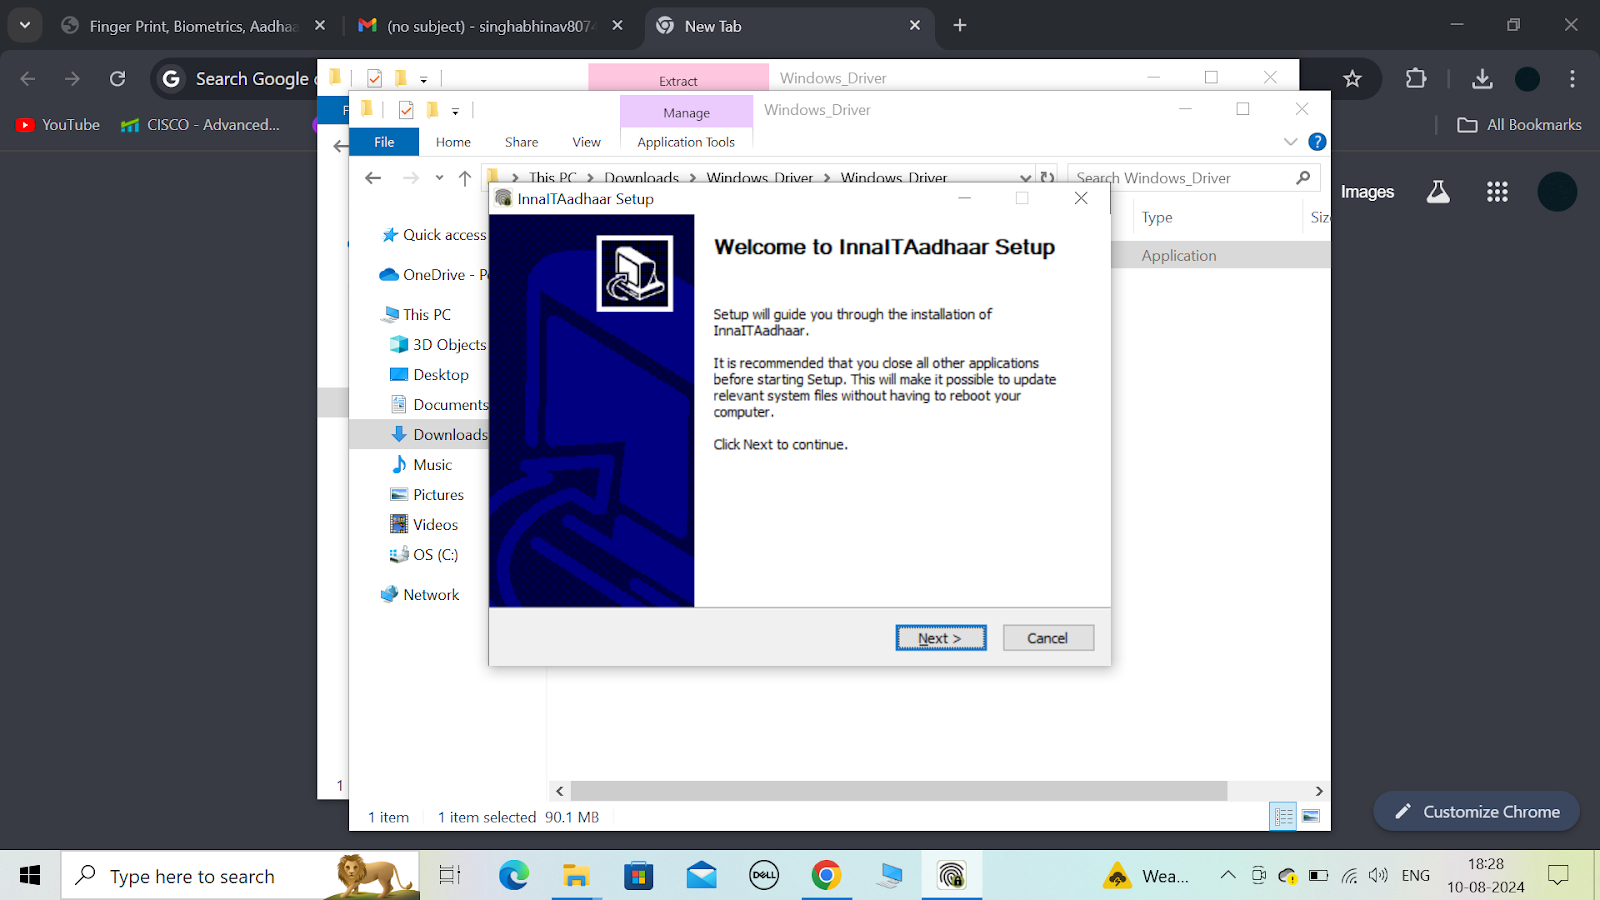Select OneDrive in navigation pane
The width and height of the screenshot is (1600, 900).
[433, 275]
